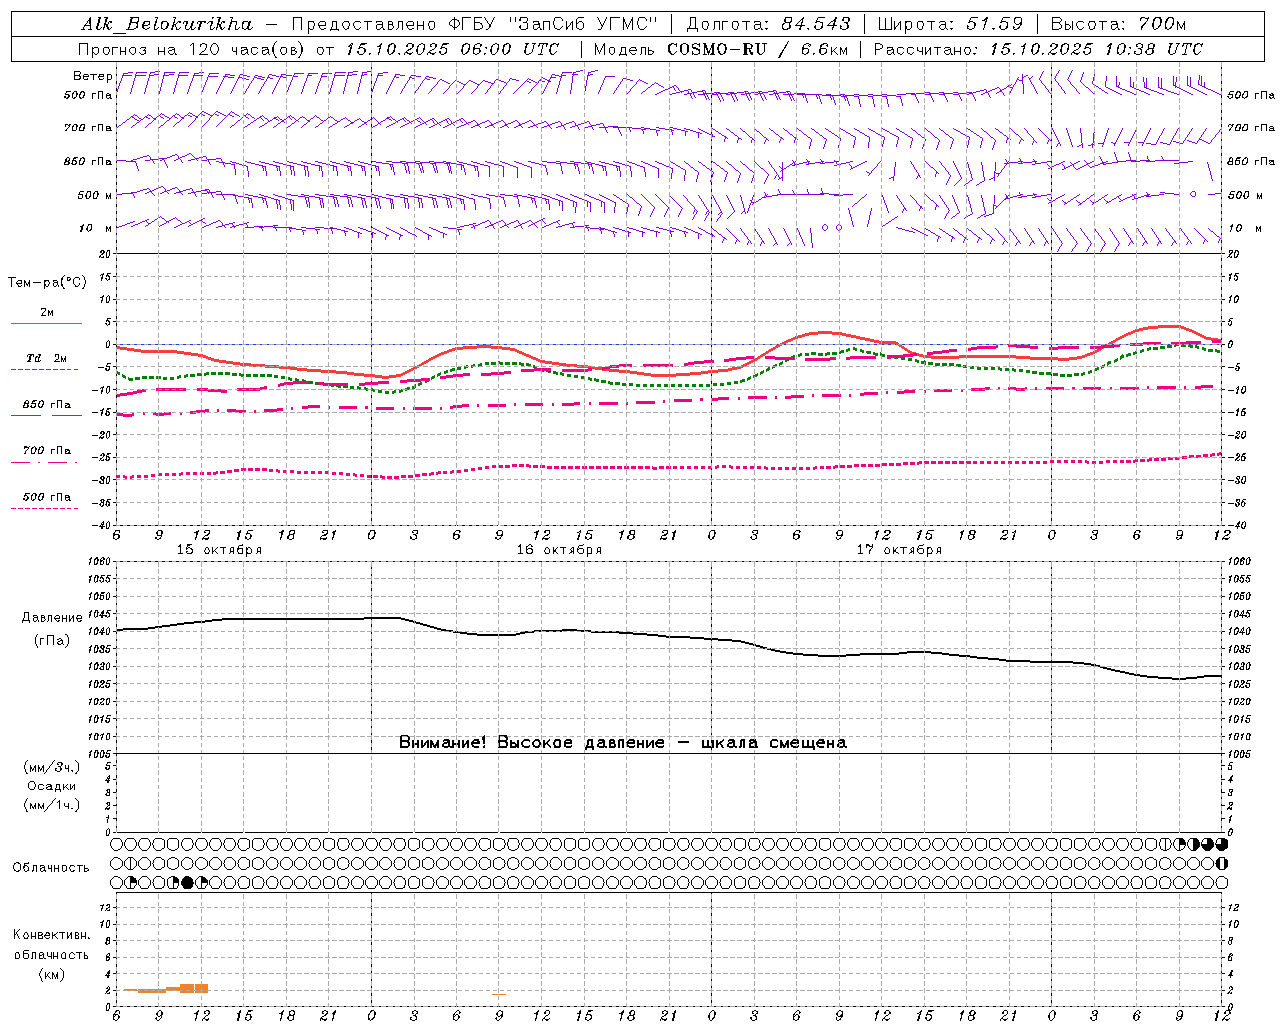
Task: Select the "ЗапСиб УГМС" provider text
Action: tap(582, 24)
